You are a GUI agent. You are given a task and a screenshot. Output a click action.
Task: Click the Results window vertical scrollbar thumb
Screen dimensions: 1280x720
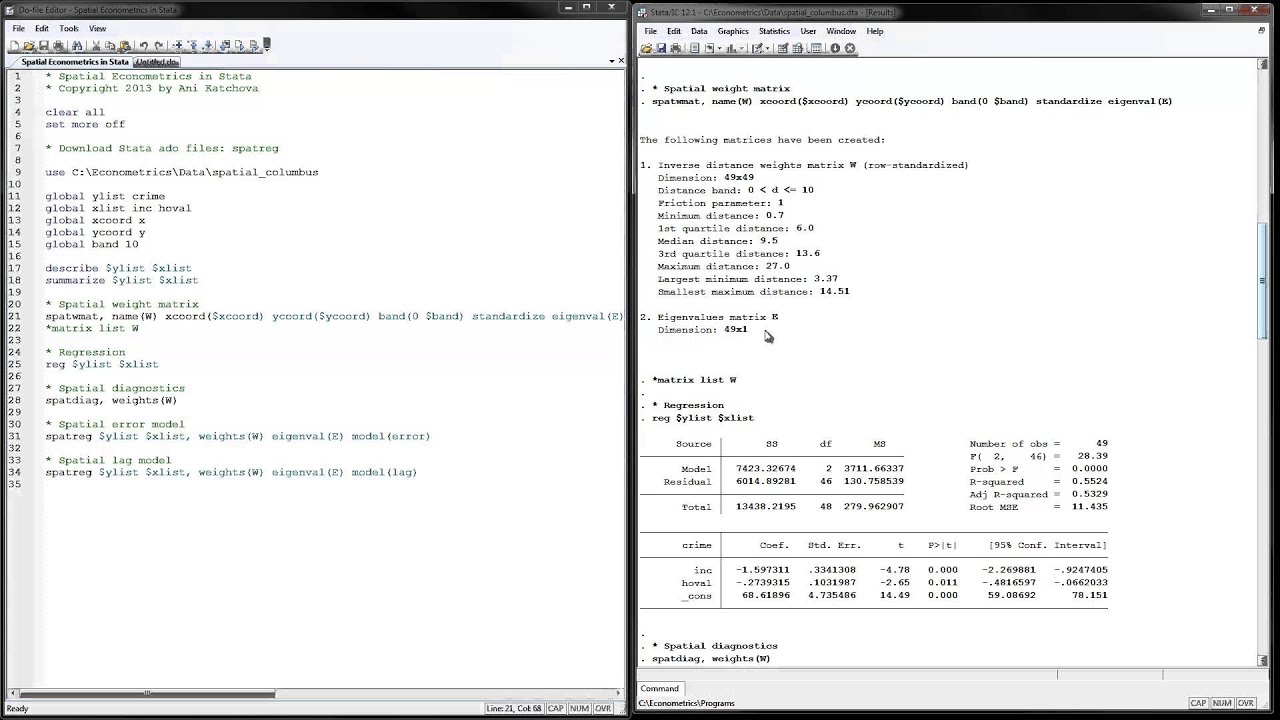1262,282
